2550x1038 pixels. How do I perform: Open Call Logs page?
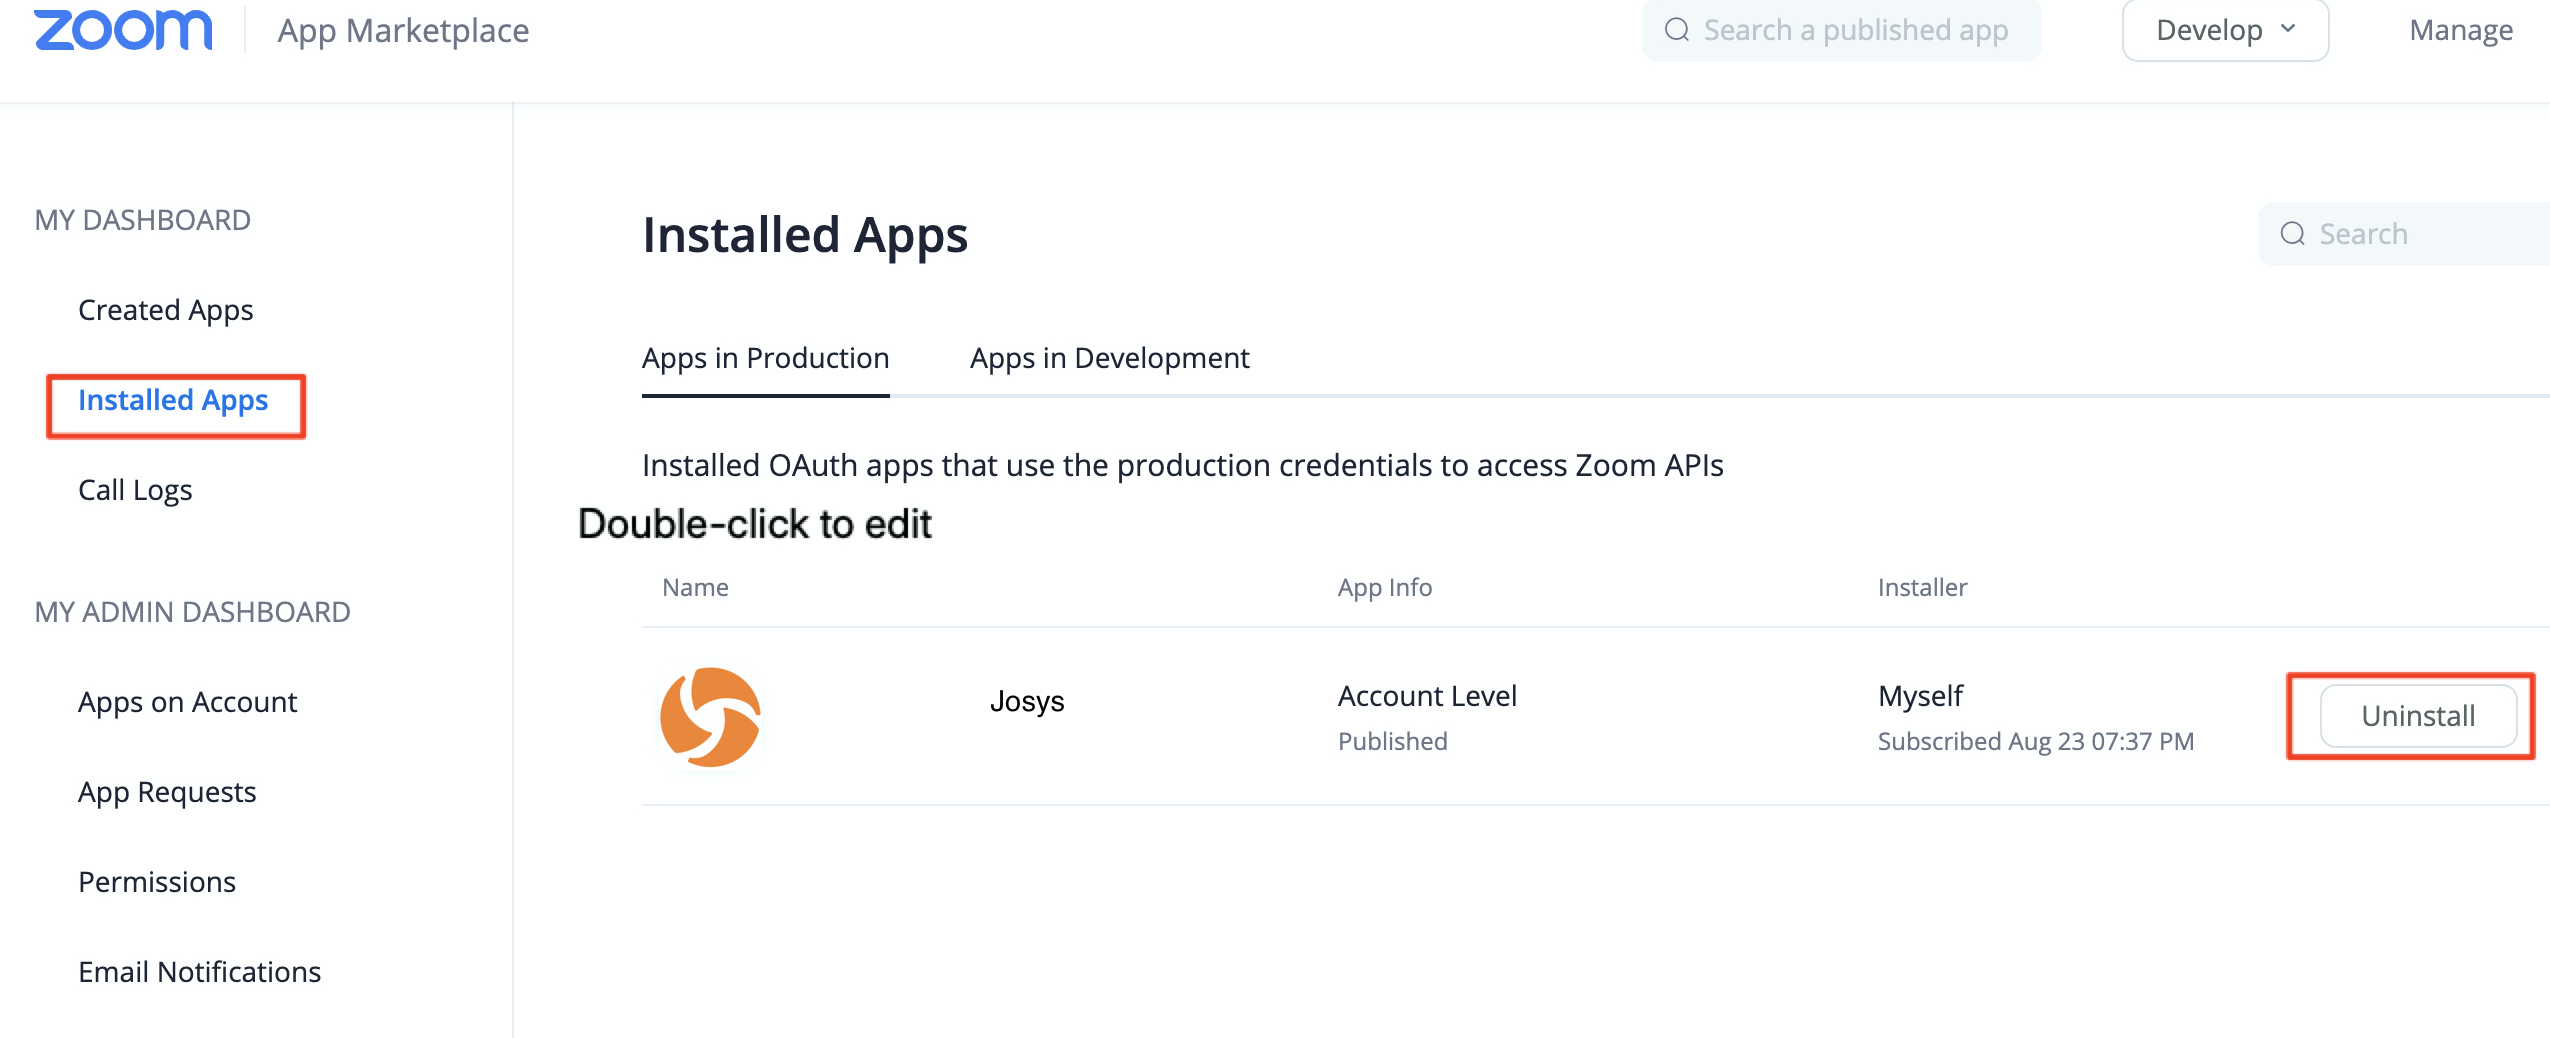(135, 490)
